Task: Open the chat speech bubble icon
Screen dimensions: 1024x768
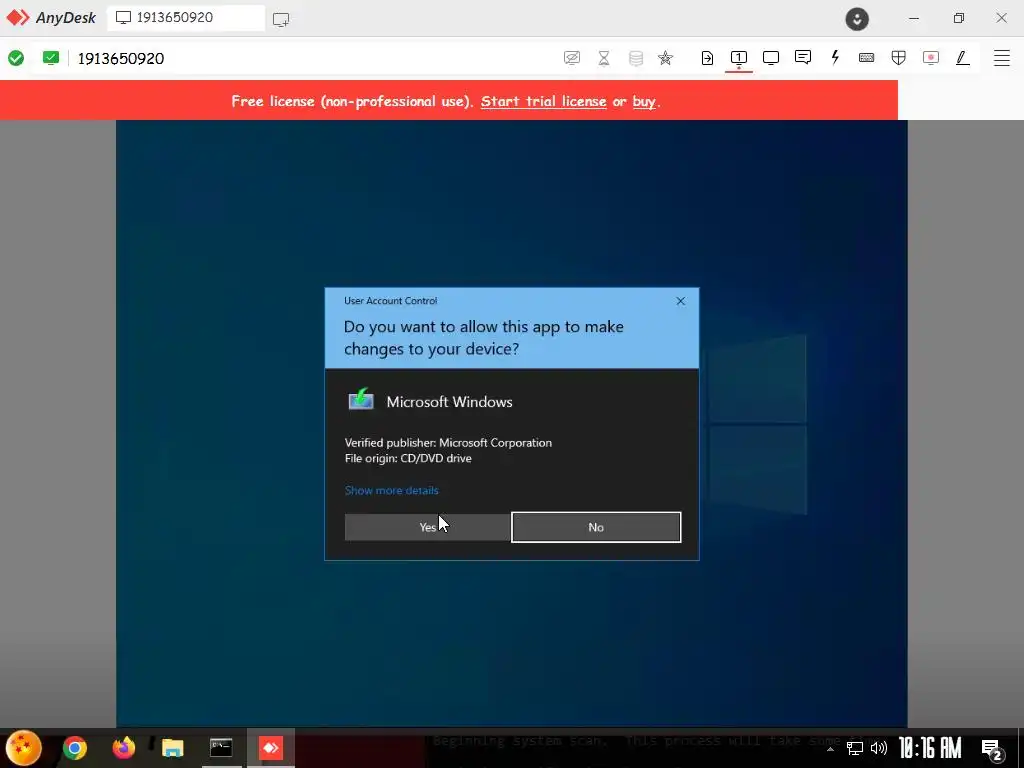Action: pyautogui.click(x=803, y=57)
